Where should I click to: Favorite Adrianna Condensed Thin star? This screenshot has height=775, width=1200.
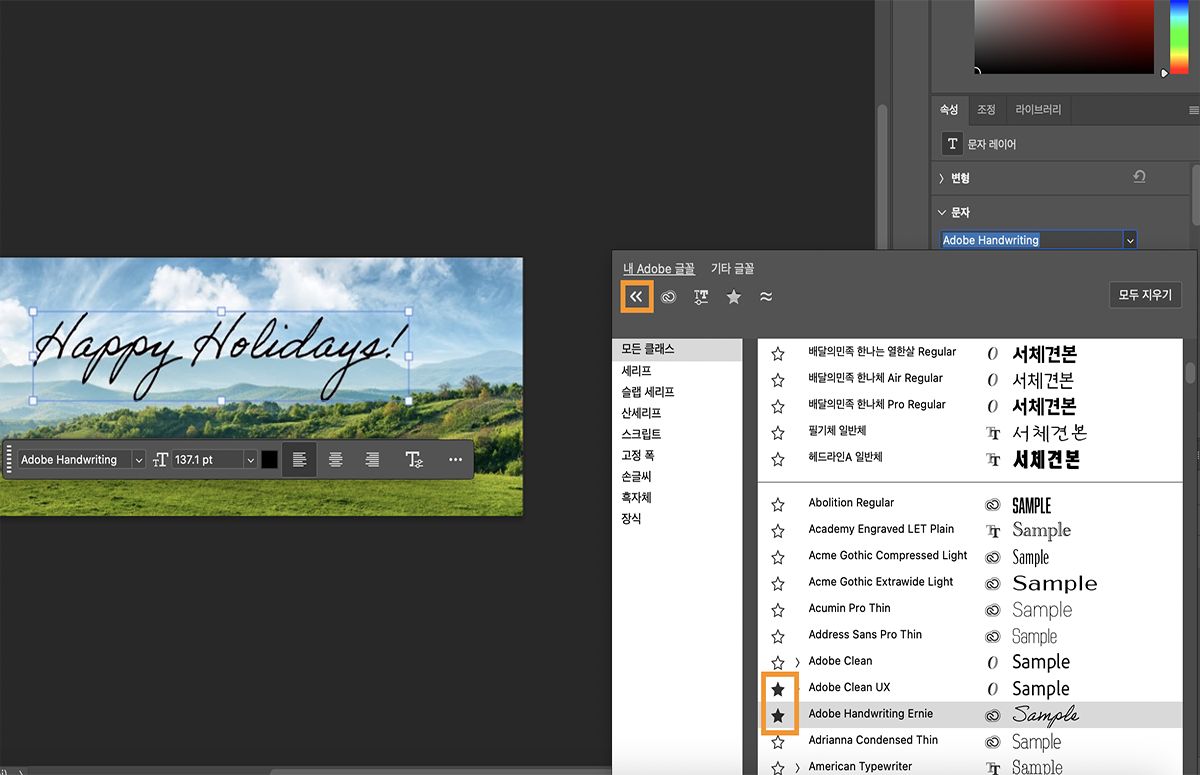778,742
